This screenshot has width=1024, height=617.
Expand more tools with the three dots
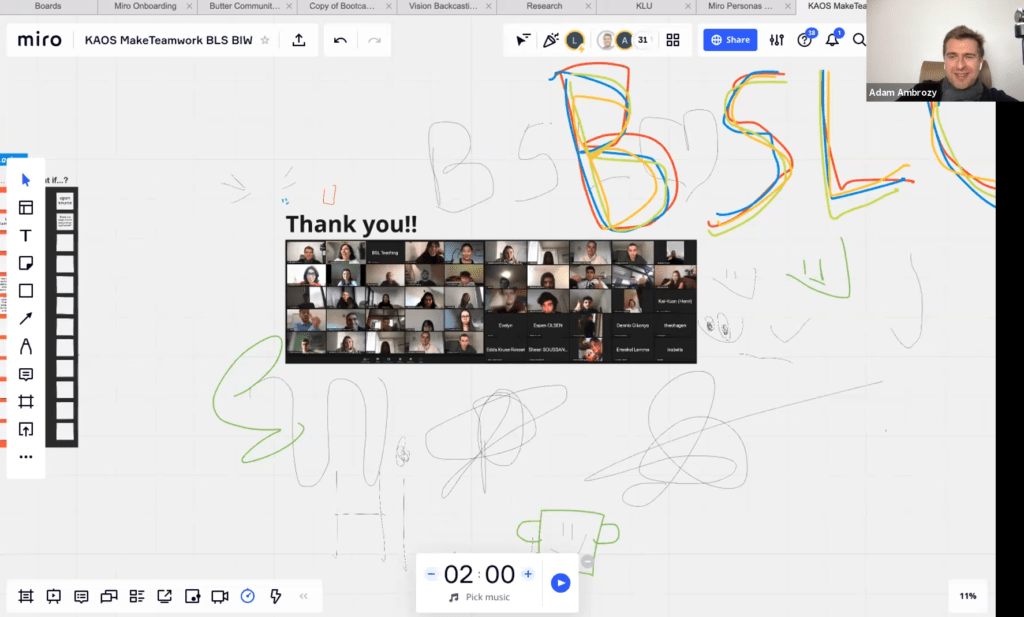point(26,457)
